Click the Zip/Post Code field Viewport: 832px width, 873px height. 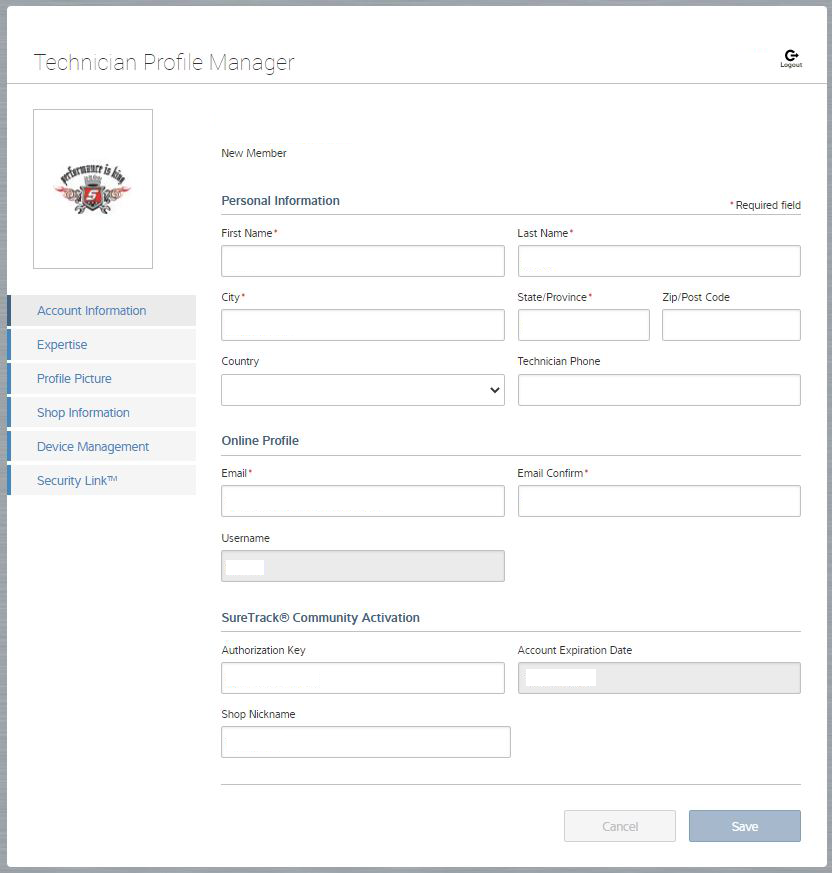[x=730, y=325]
